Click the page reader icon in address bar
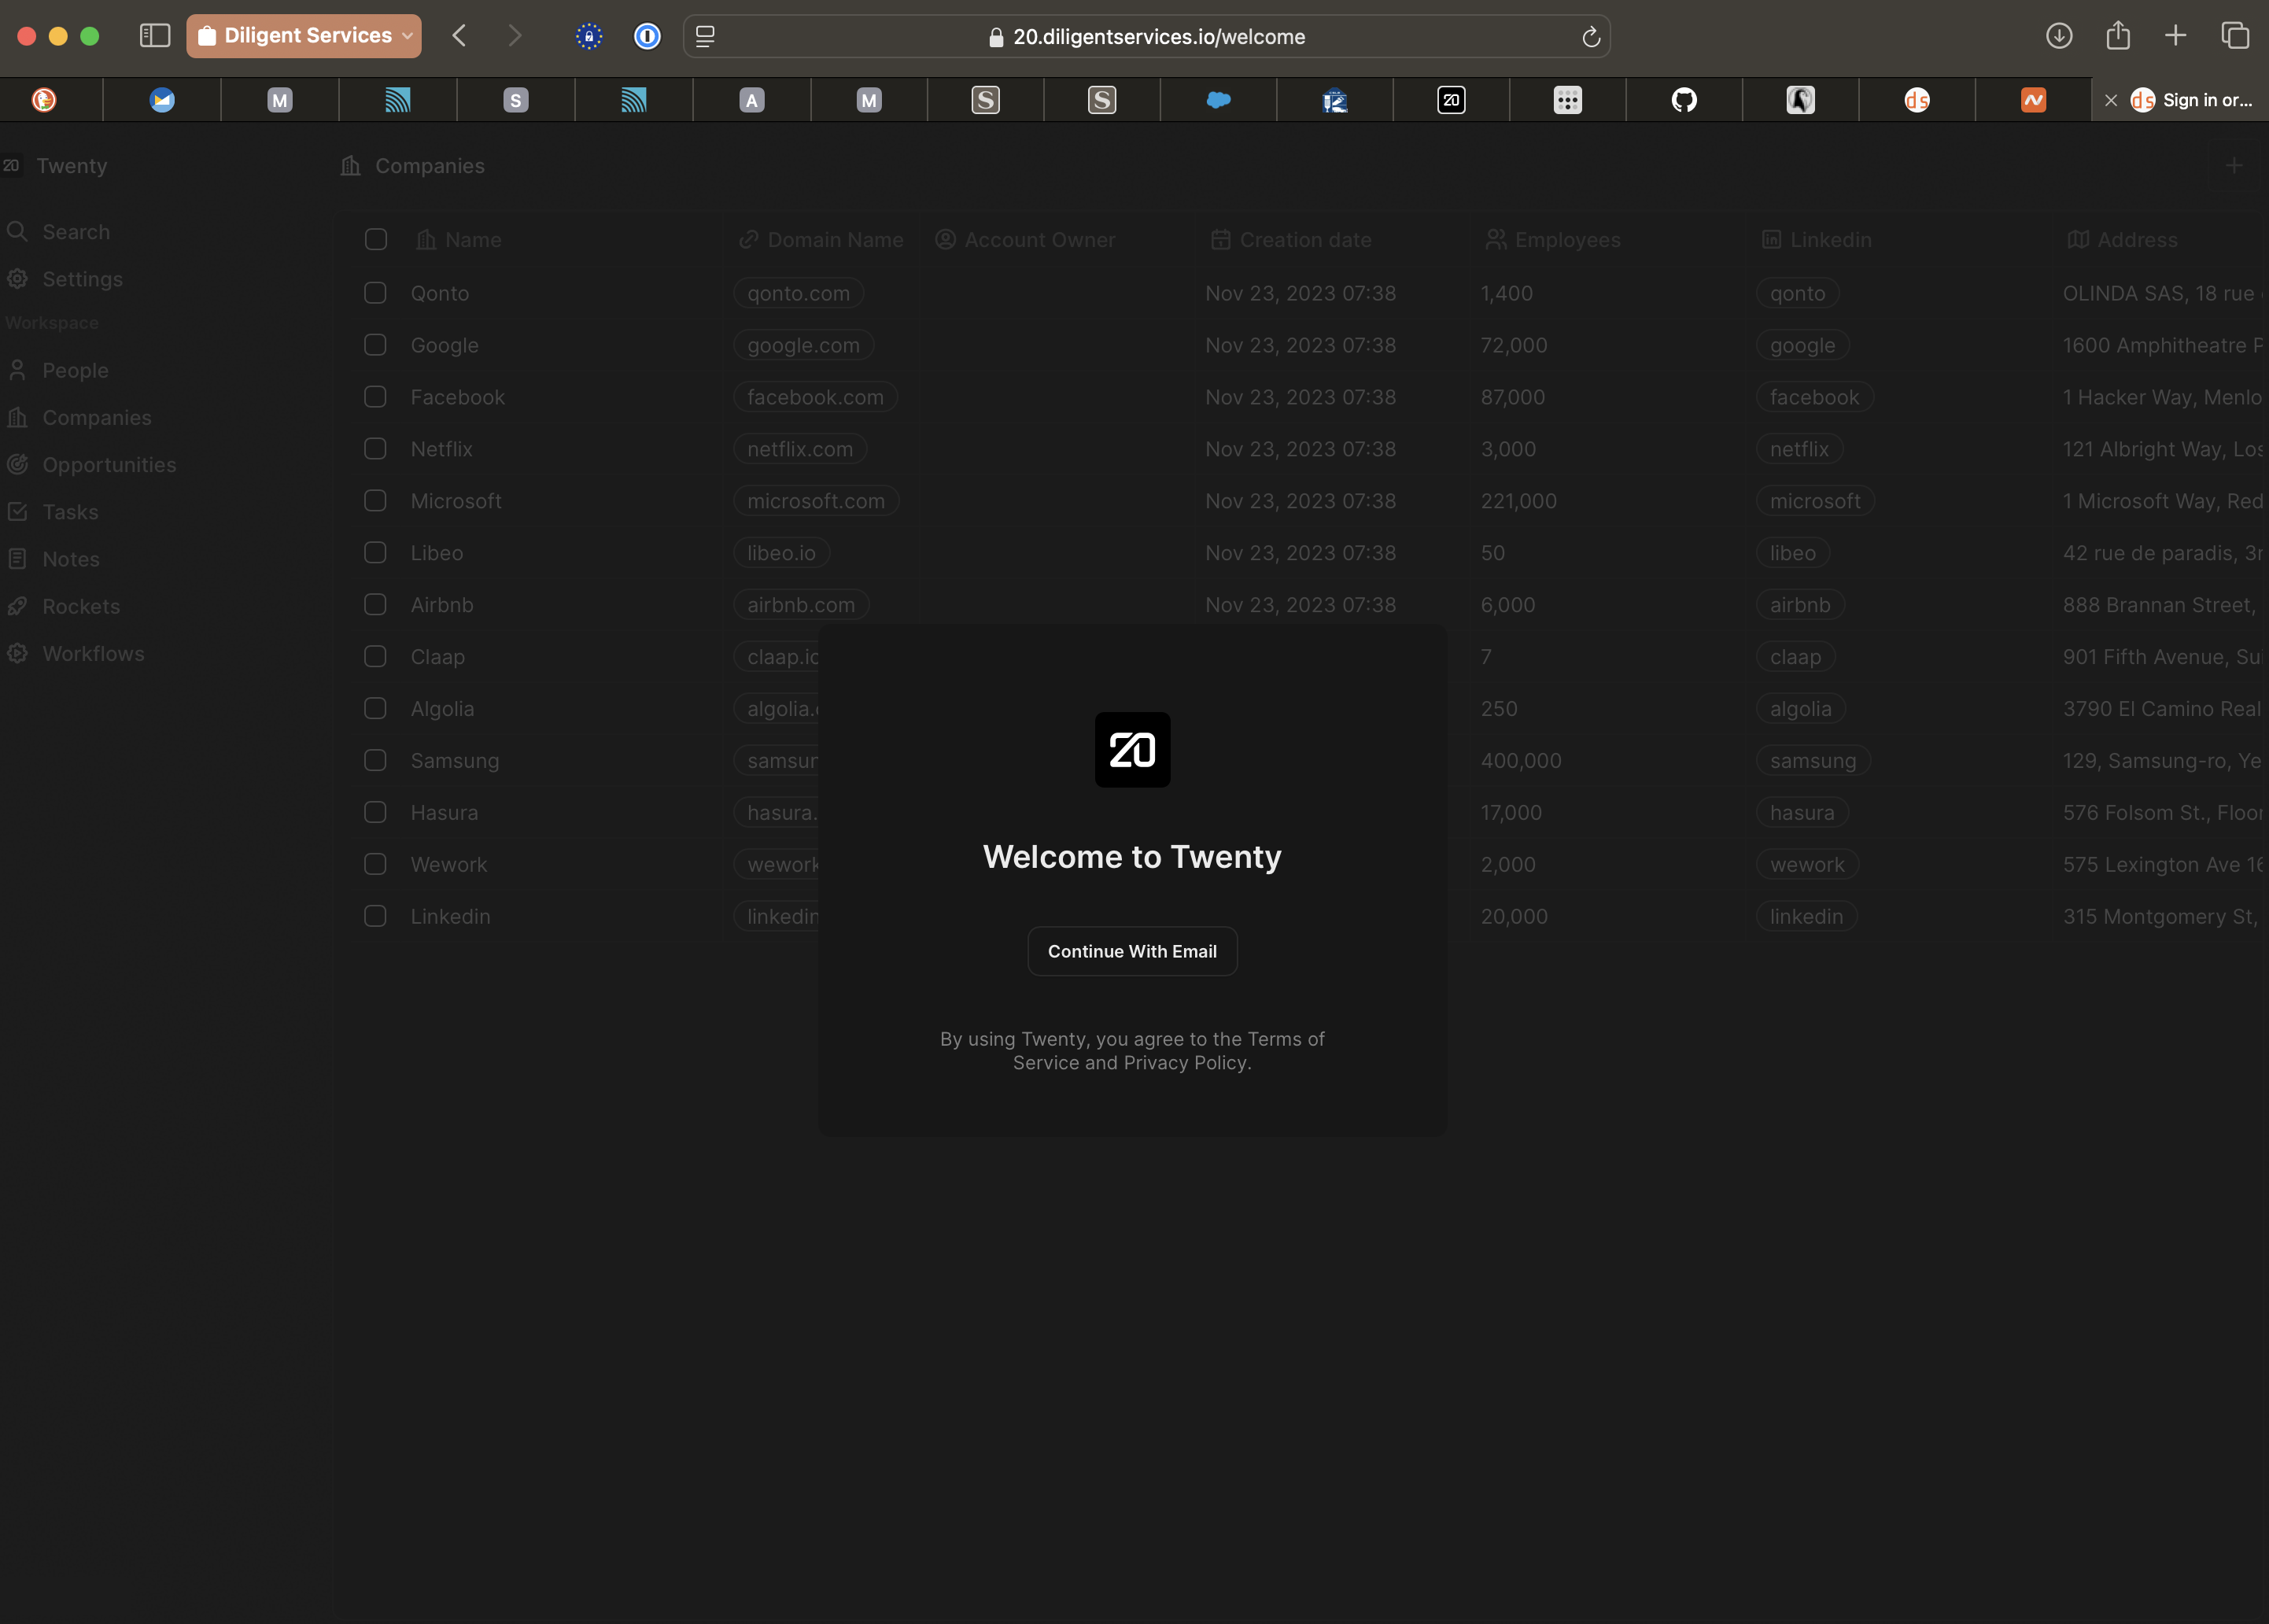 tap(705, 37)
